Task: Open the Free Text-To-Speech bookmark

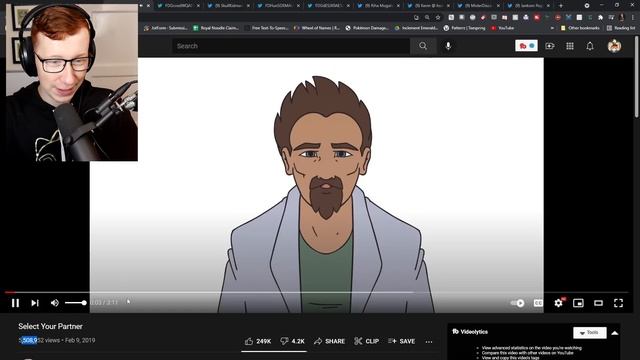Action: tap(267, 28)
